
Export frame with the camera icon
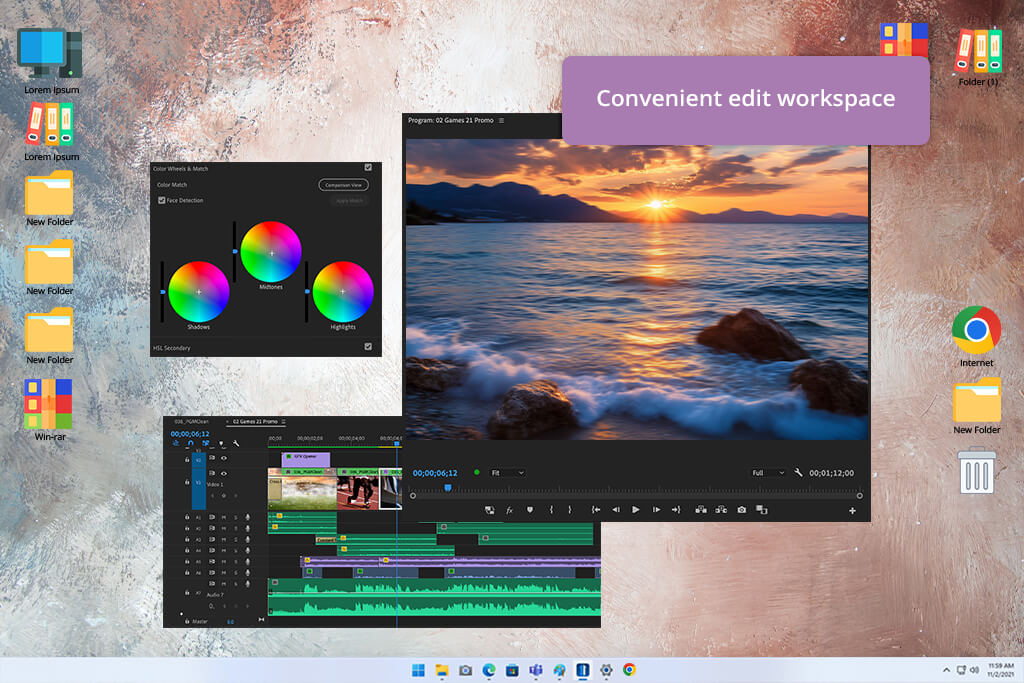(742, 510)
